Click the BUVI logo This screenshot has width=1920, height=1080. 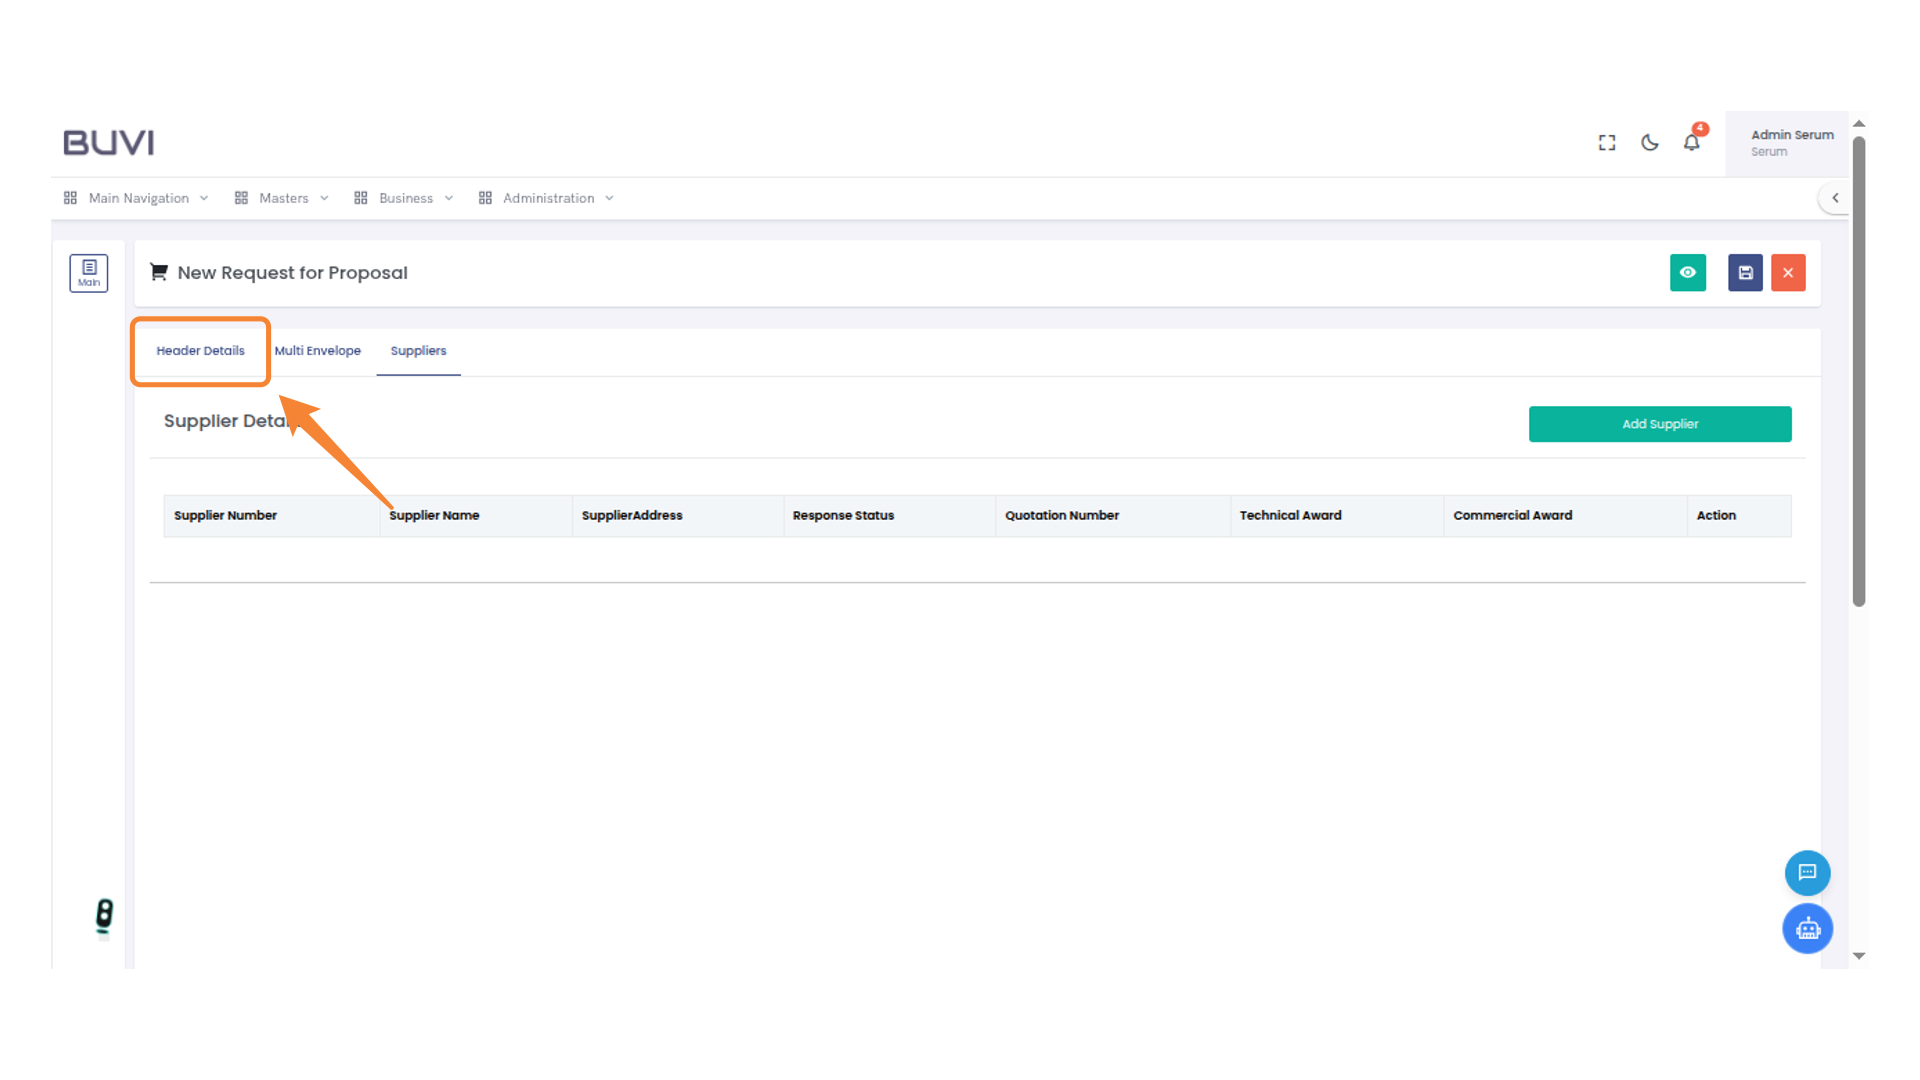point(108,142)
